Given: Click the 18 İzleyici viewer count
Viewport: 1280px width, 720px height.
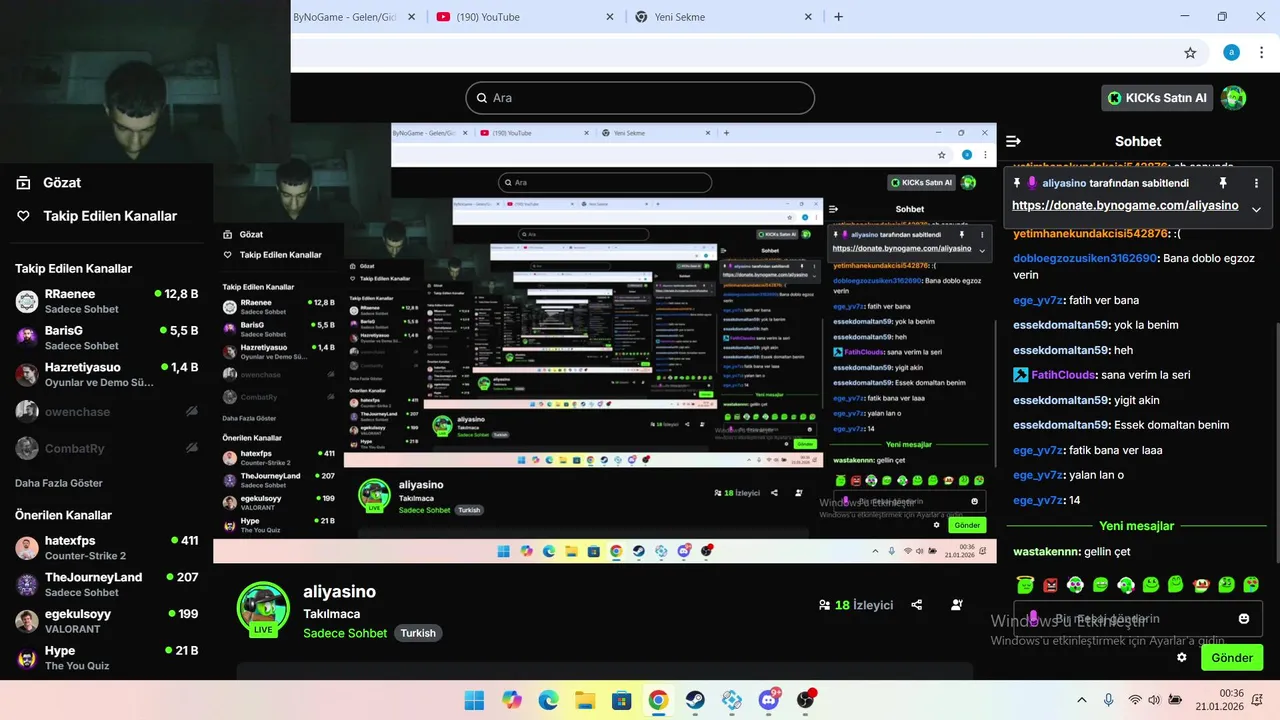Looking at the screenshot, I should (x=855, y=605).
